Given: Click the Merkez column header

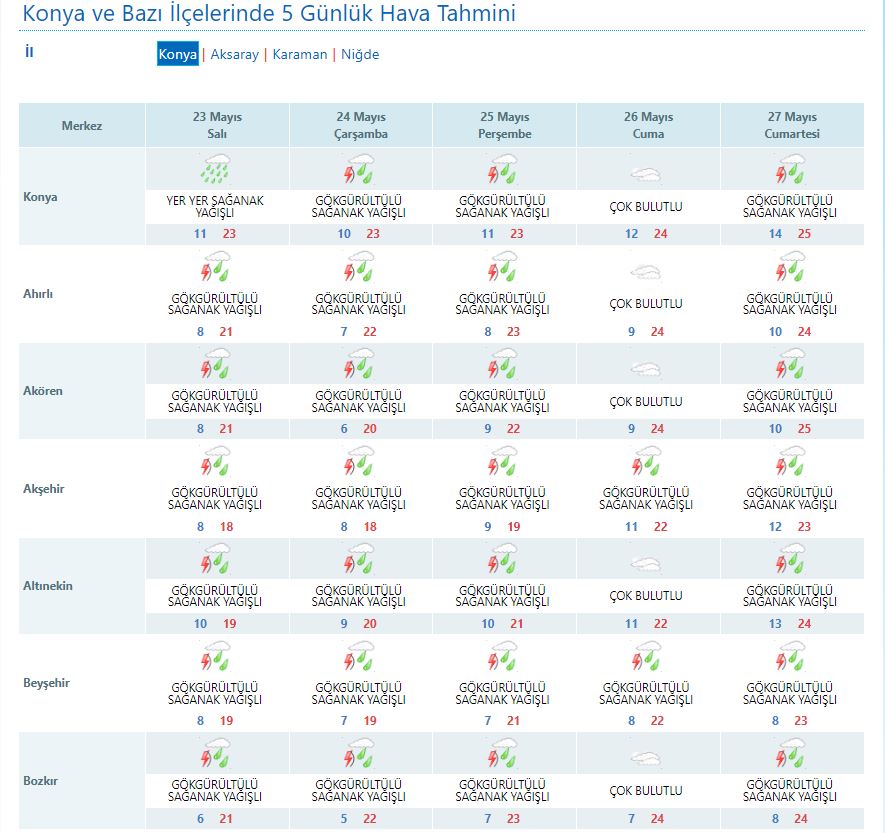Looking at the screenshot, I should tap(82, 126).
